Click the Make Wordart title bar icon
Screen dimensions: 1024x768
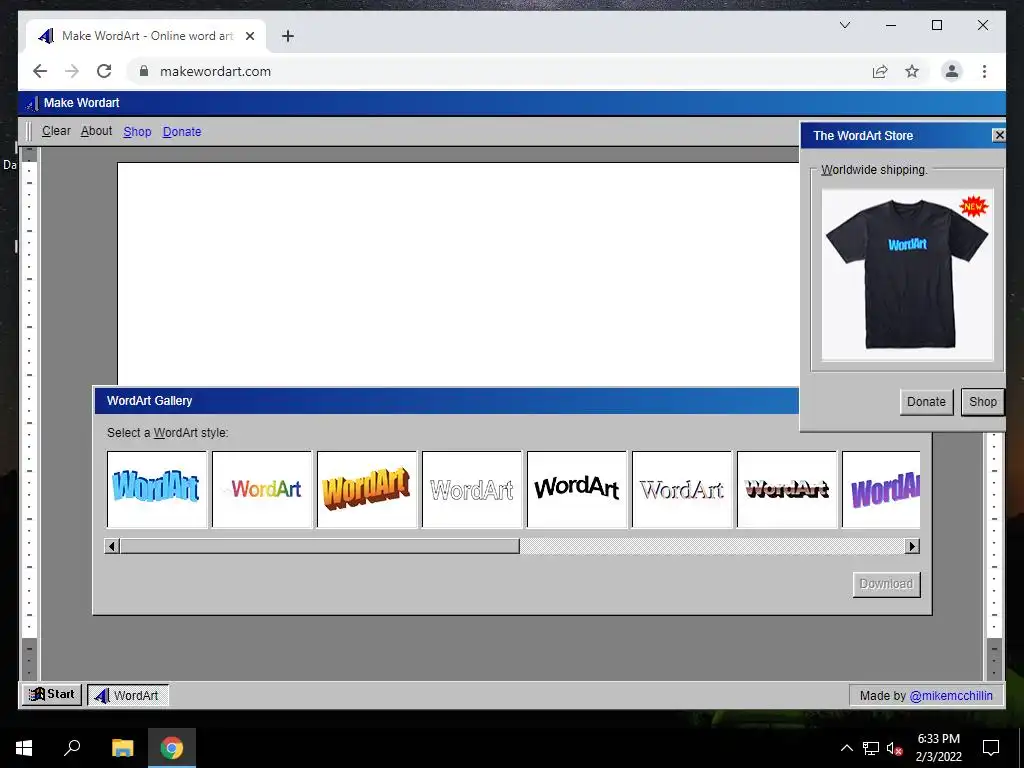coord(31,103)
